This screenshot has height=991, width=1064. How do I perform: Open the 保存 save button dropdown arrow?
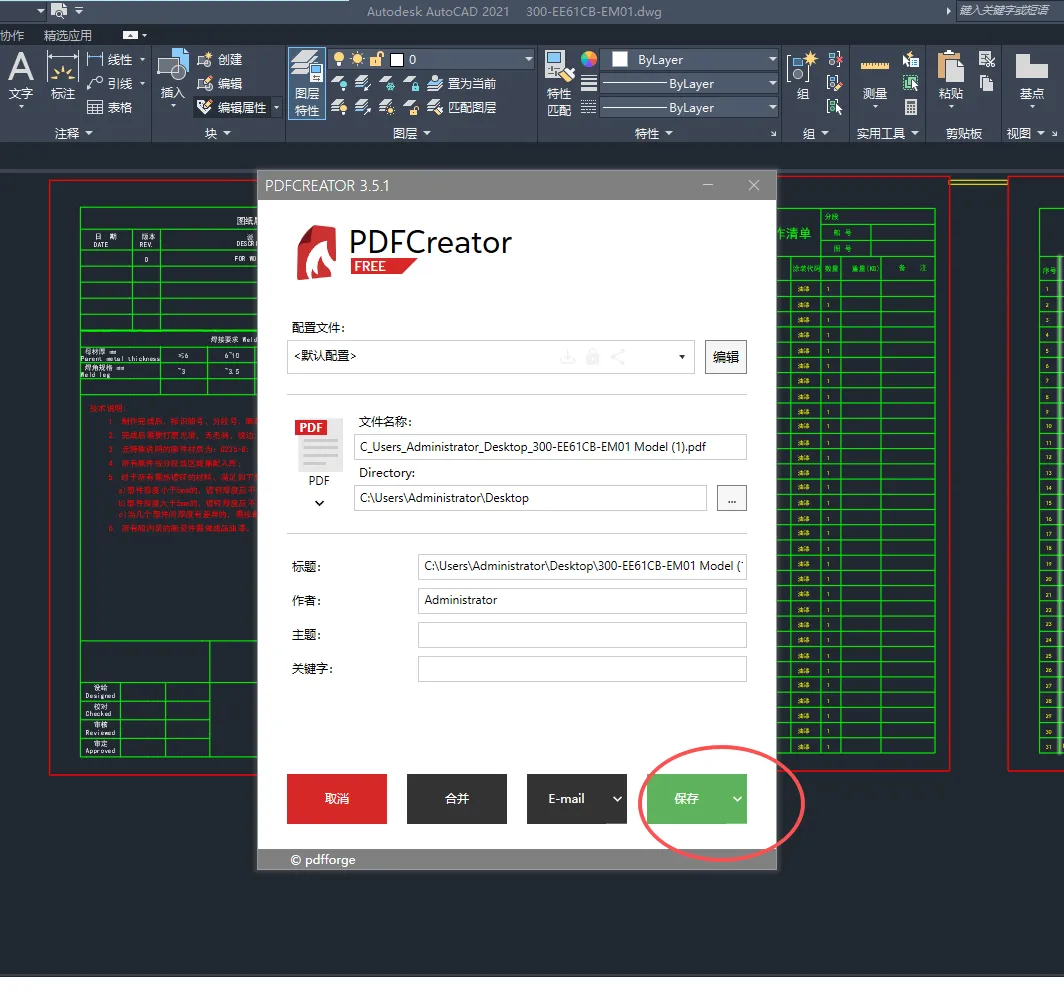click(737, 799)
